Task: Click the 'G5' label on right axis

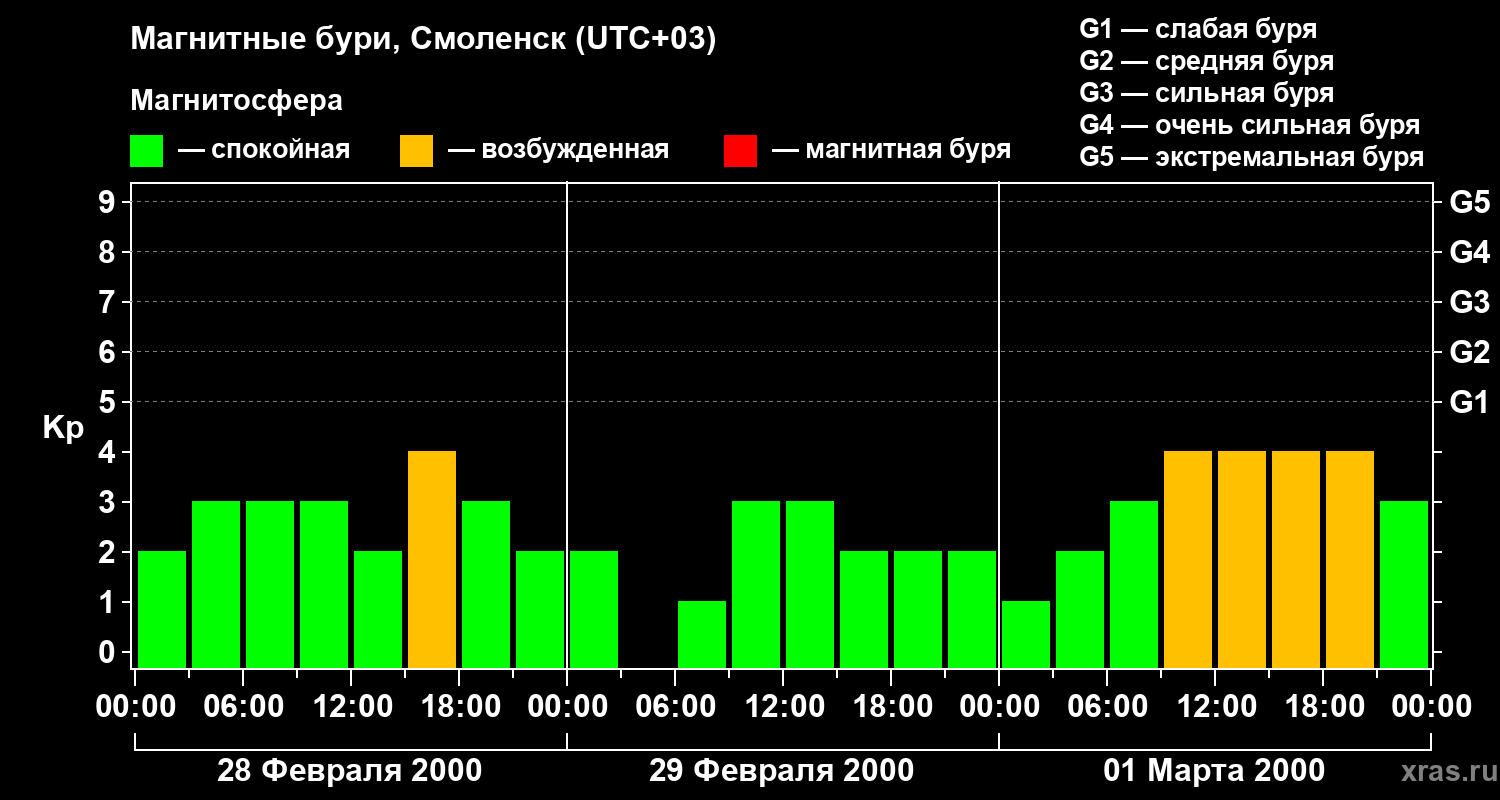Action: [x=1469, y=202]
